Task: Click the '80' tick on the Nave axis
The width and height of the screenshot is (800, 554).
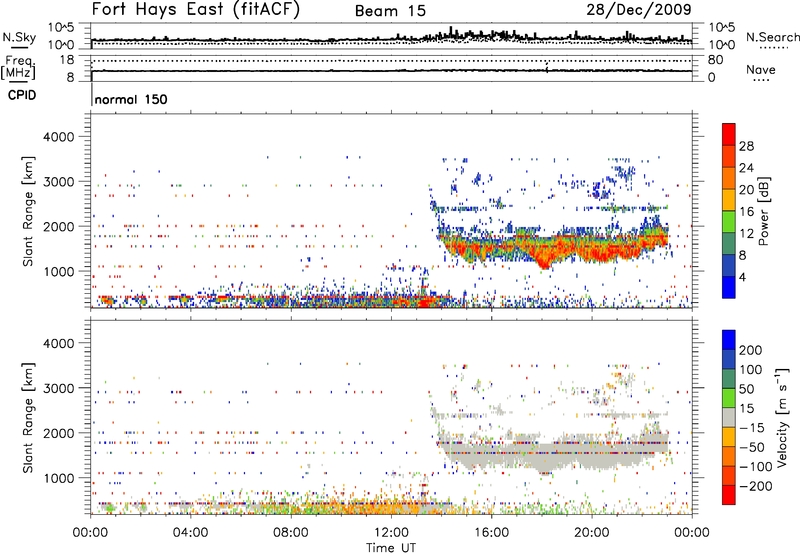Action: [x=715, y=60]
